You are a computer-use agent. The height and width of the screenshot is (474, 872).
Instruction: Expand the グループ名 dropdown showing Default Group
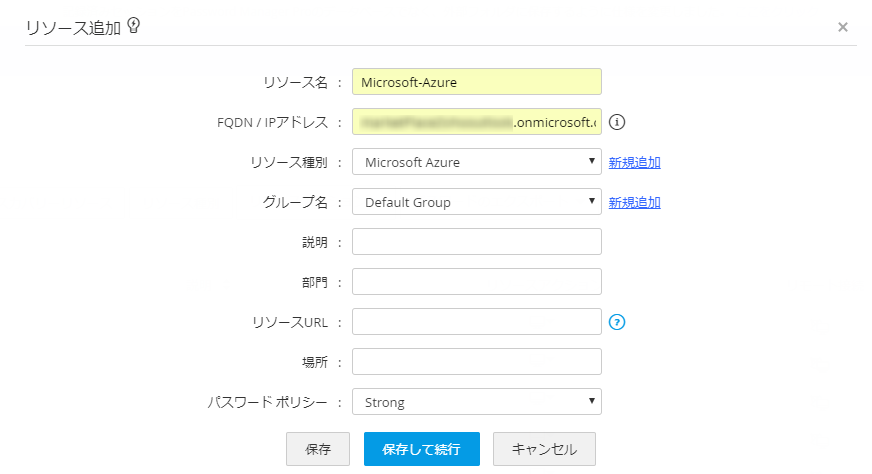coord(476,202)
